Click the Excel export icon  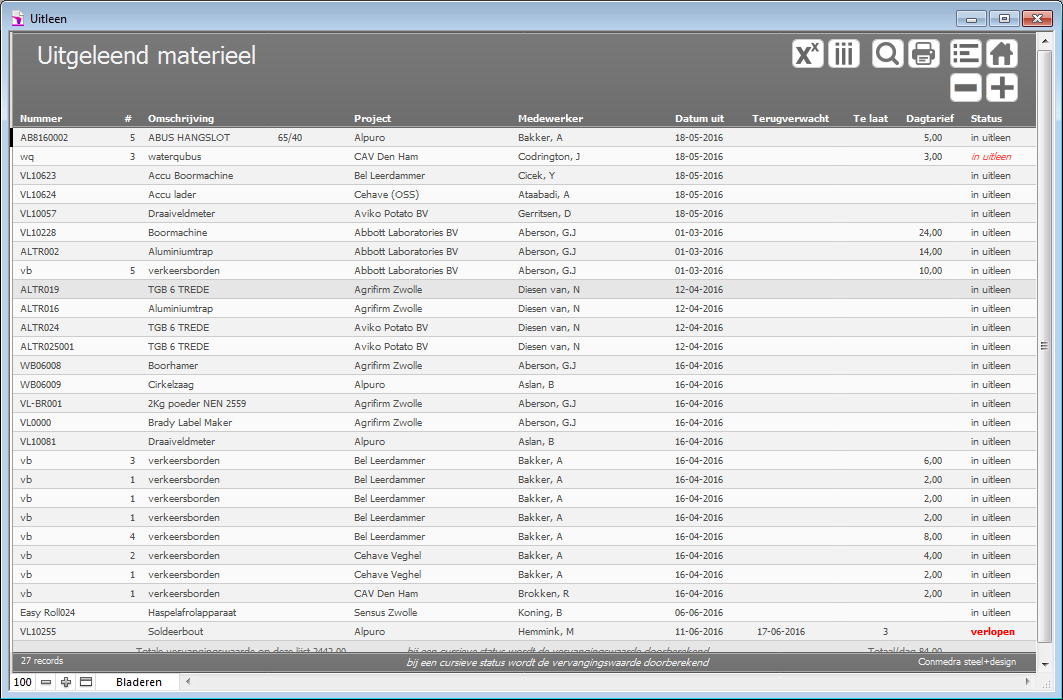(x=807, y=54)
